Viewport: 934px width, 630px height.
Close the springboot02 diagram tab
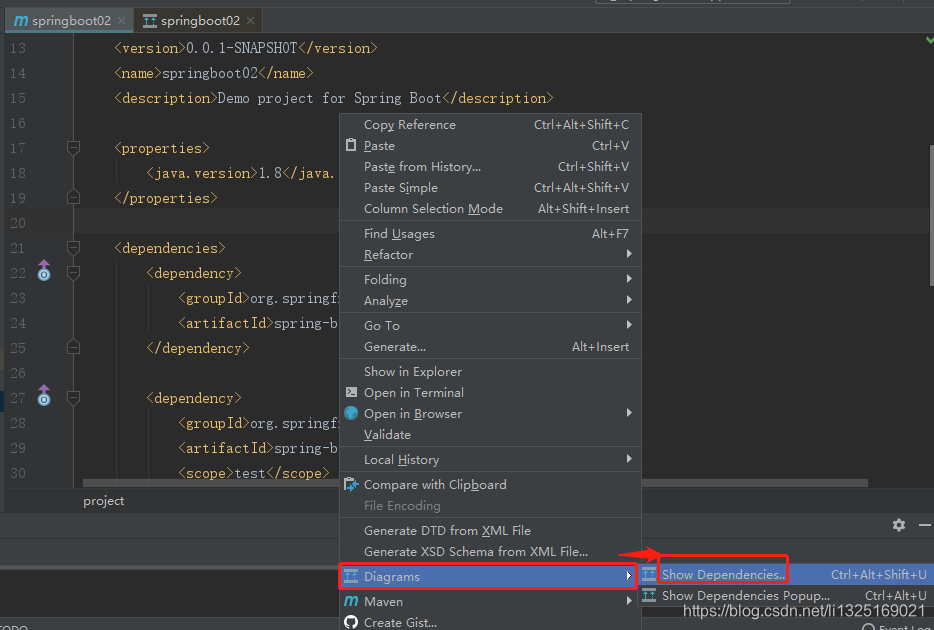pos(250,20)
